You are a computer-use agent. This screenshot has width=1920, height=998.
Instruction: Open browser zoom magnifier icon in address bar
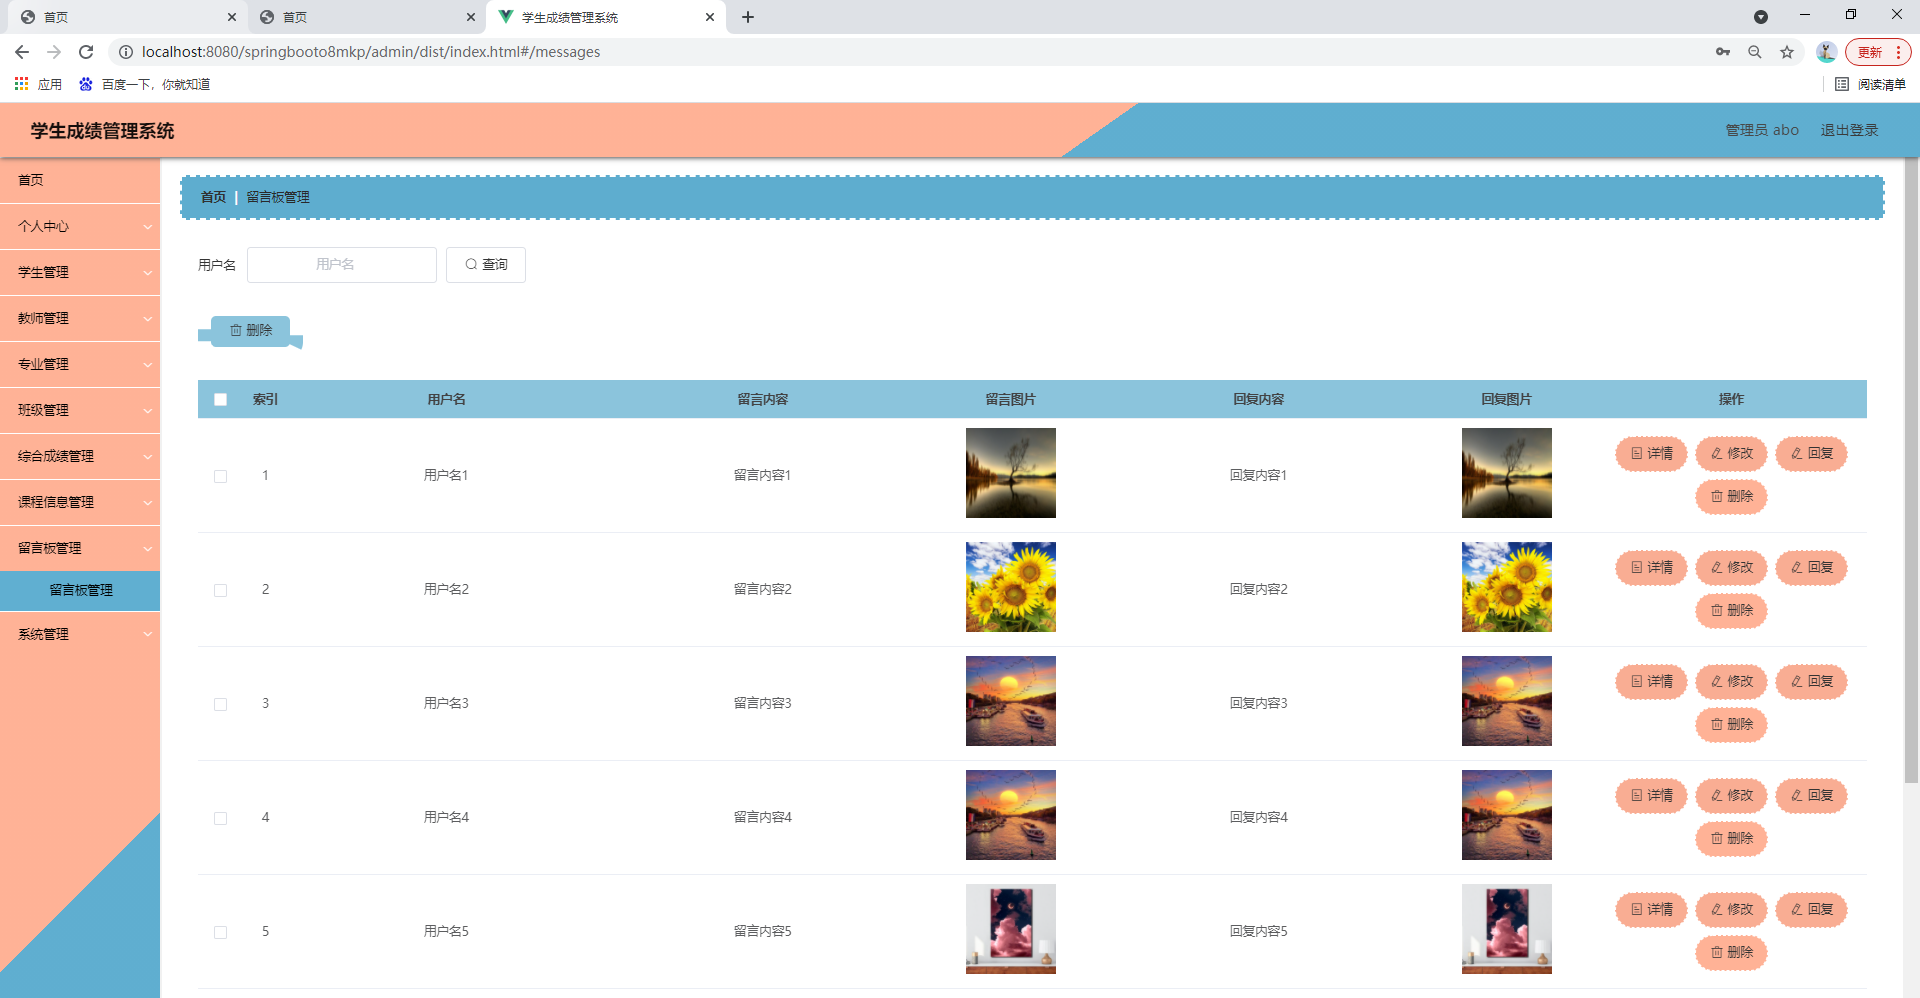pyautogui.click(x=1755, y=52)
